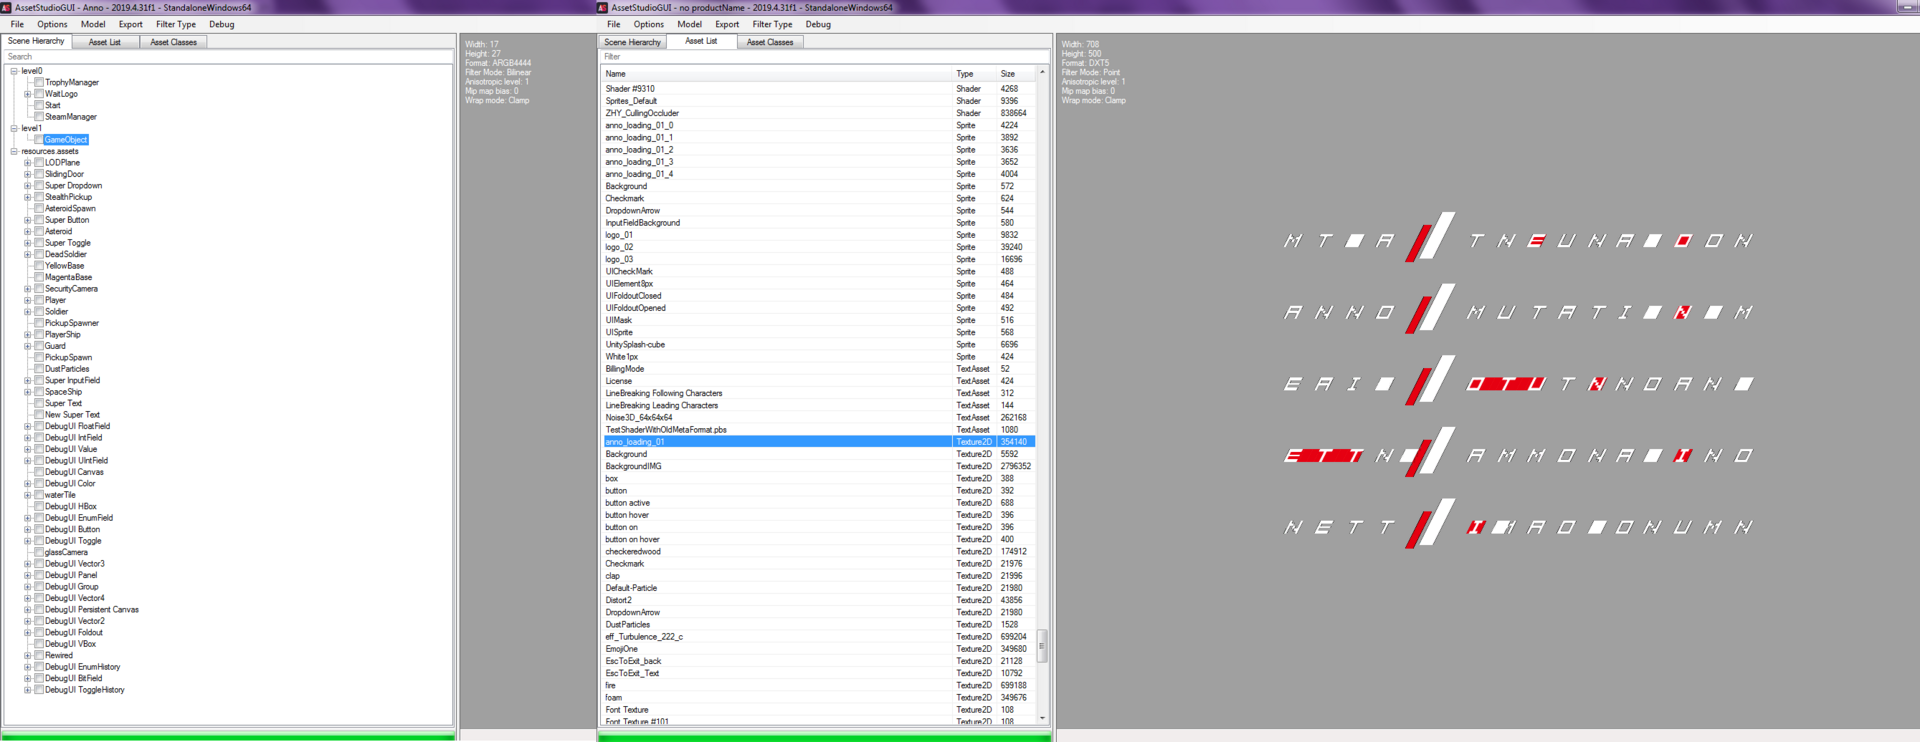Collapse the resources.assets node
The width and height of the screenshot is (1920, 742).
(14, 151)
